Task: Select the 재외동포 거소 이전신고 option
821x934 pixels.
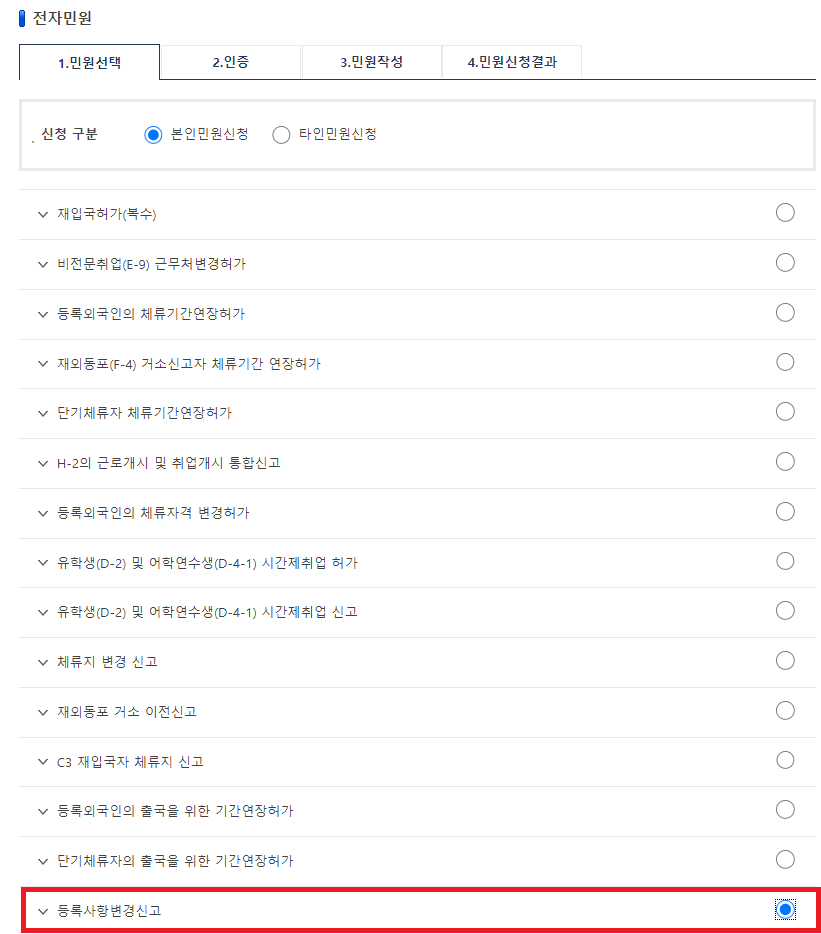Action: [x=785, y=711]
